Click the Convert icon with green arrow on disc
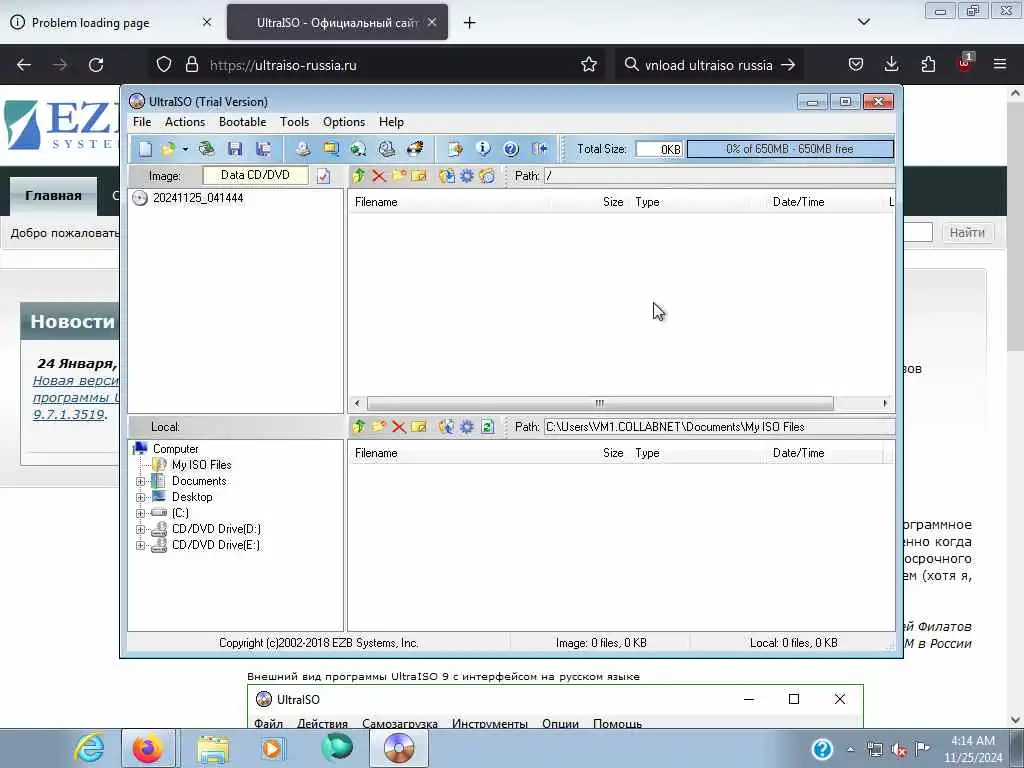 tap(359, 149)
